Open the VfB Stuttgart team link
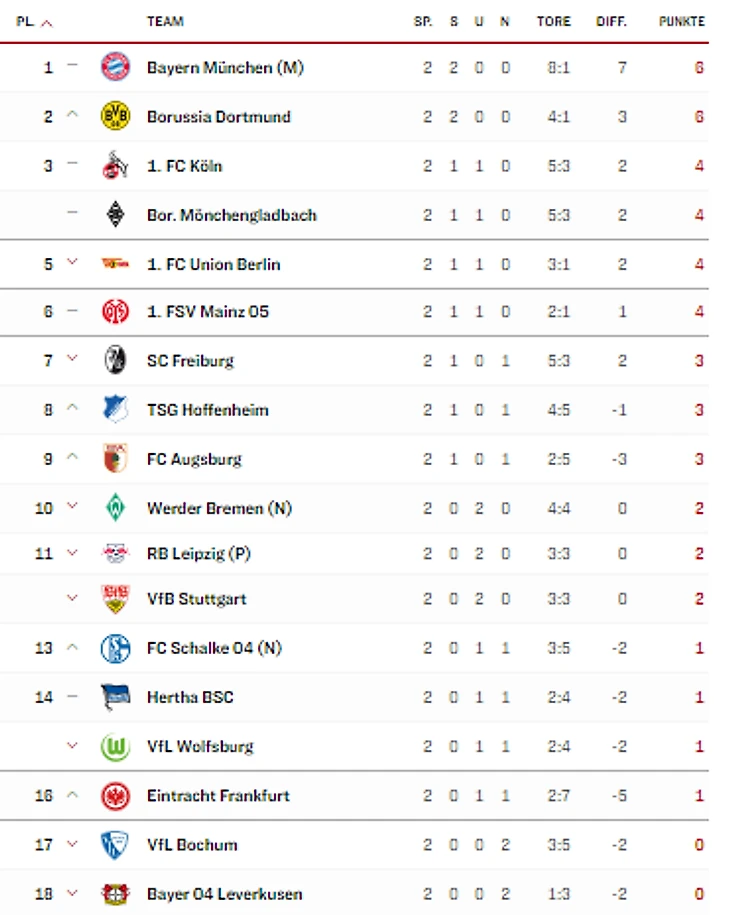Image resolution: width=730 pixels, height=915 pixels. coord(196,599)
